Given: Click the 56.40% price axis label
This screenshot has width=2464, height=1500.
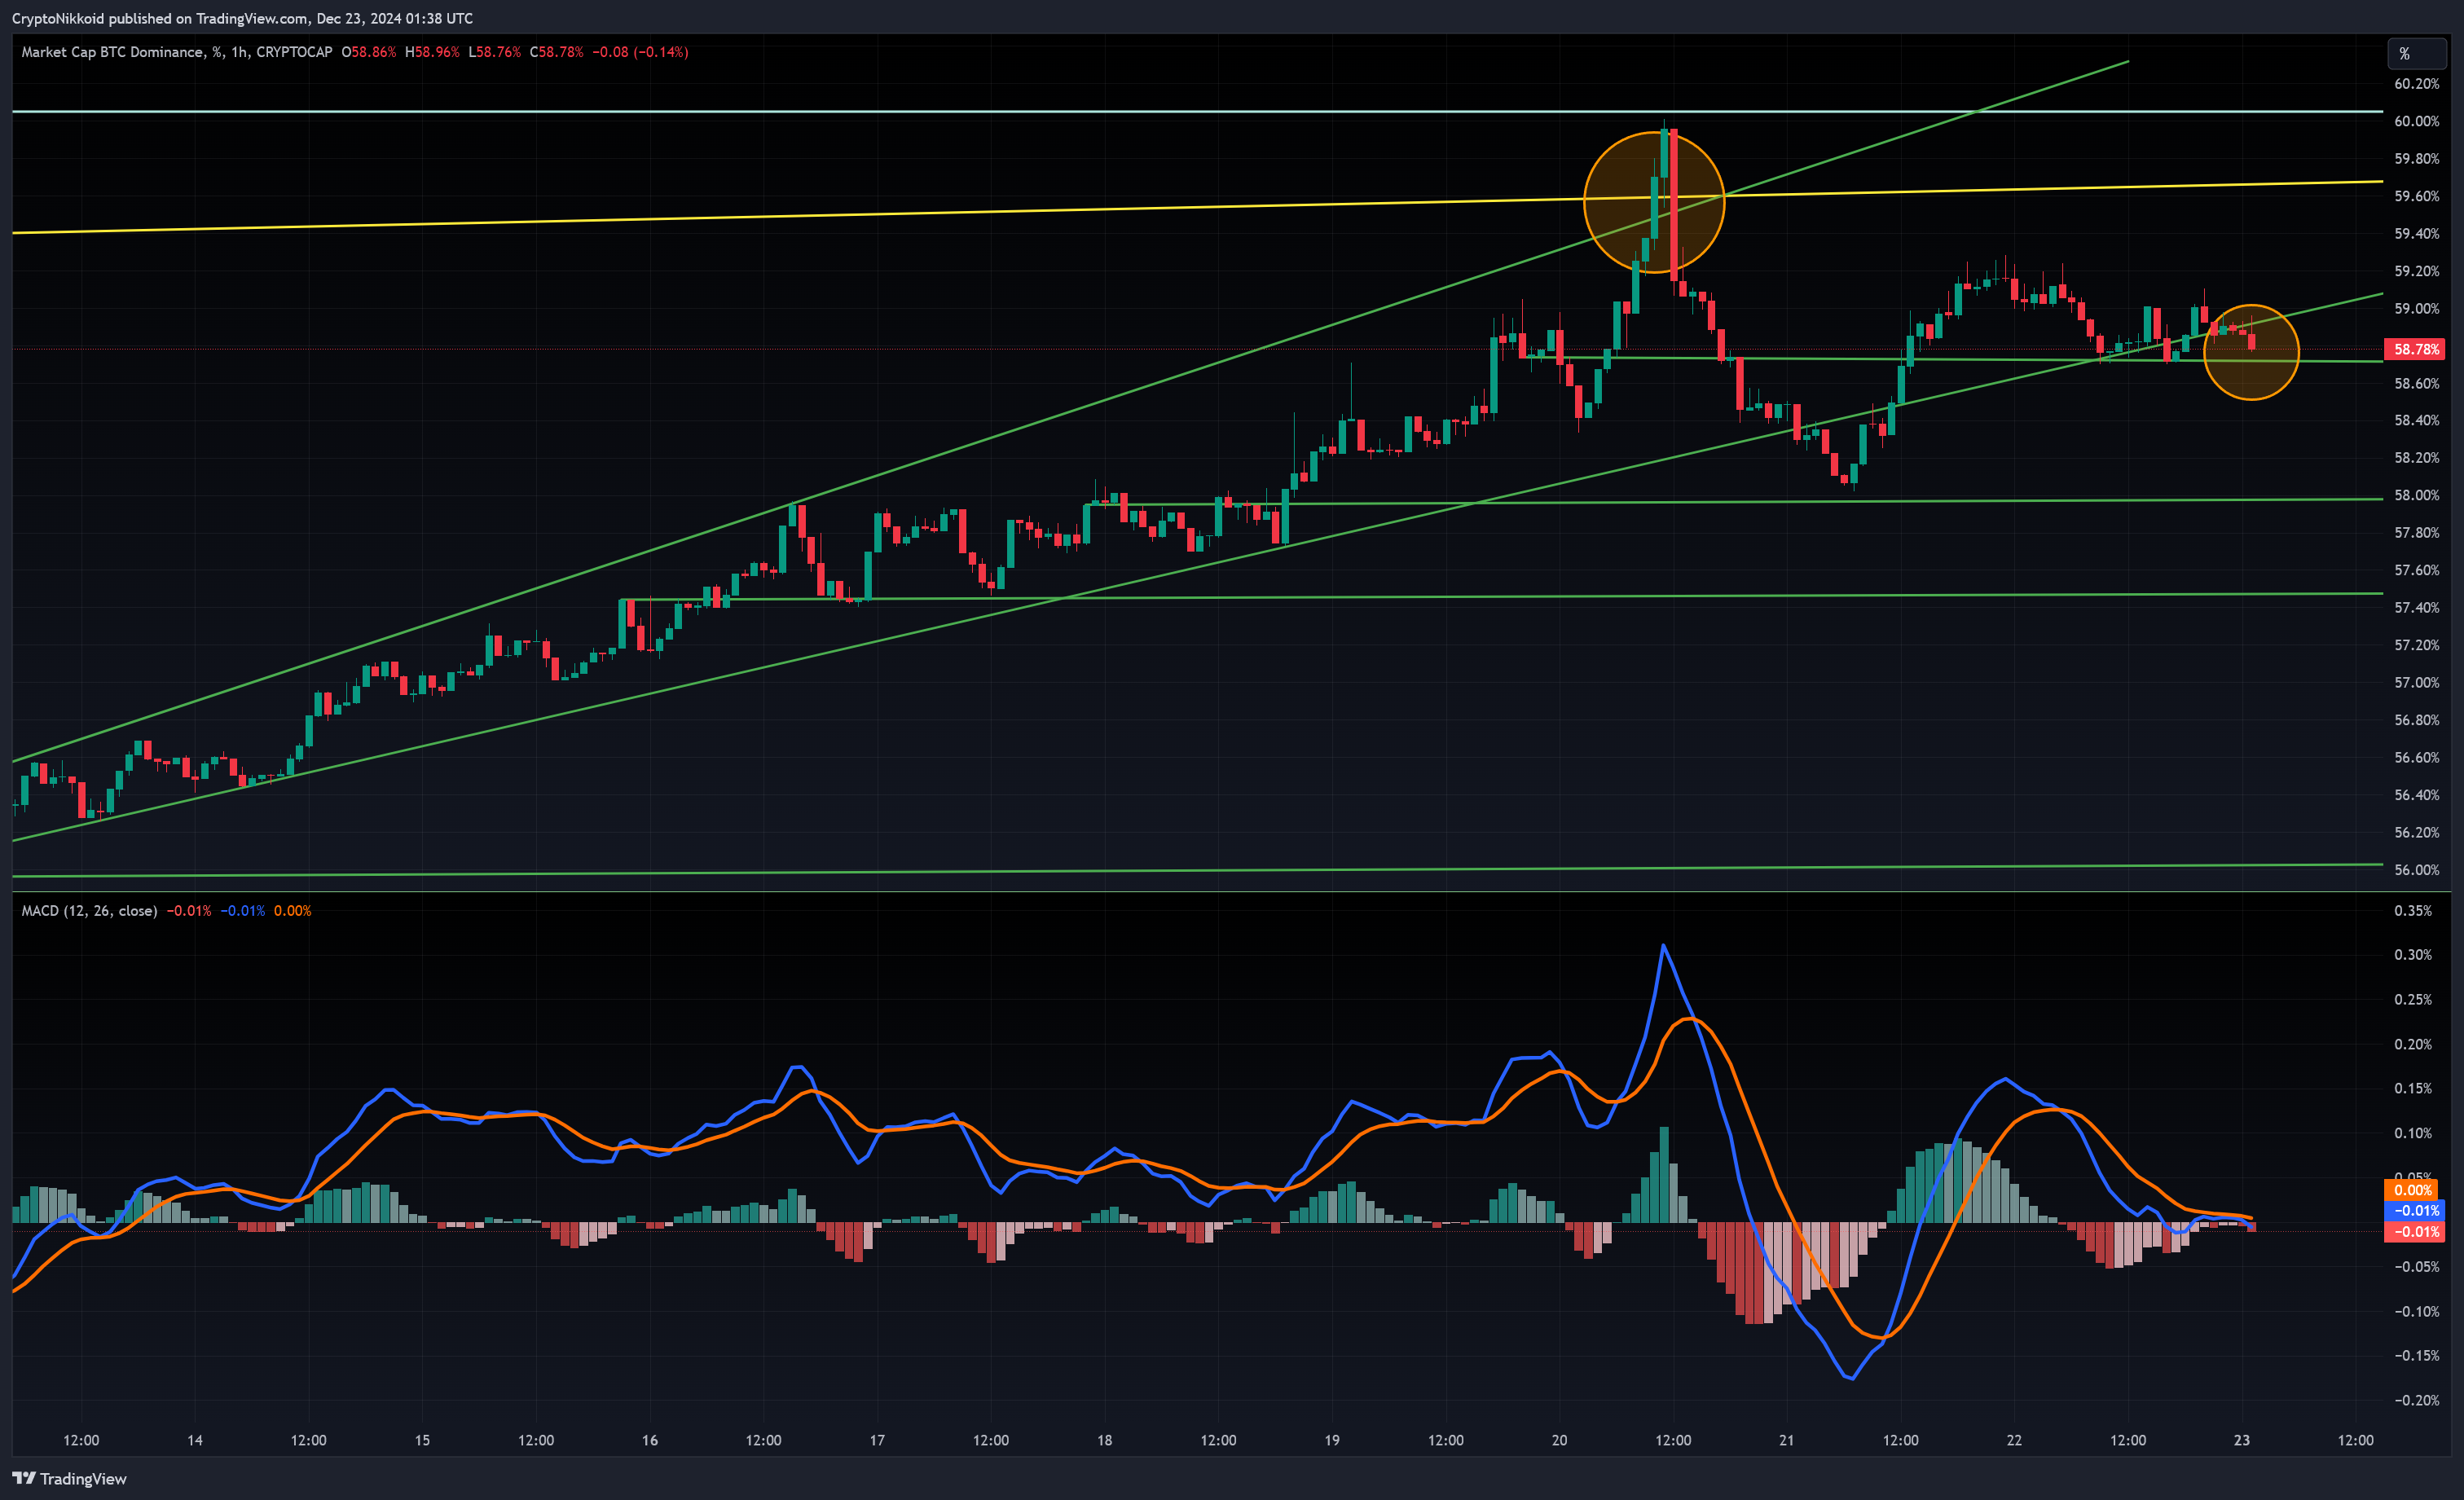Looking at the screenshot, I should 2416,795.
